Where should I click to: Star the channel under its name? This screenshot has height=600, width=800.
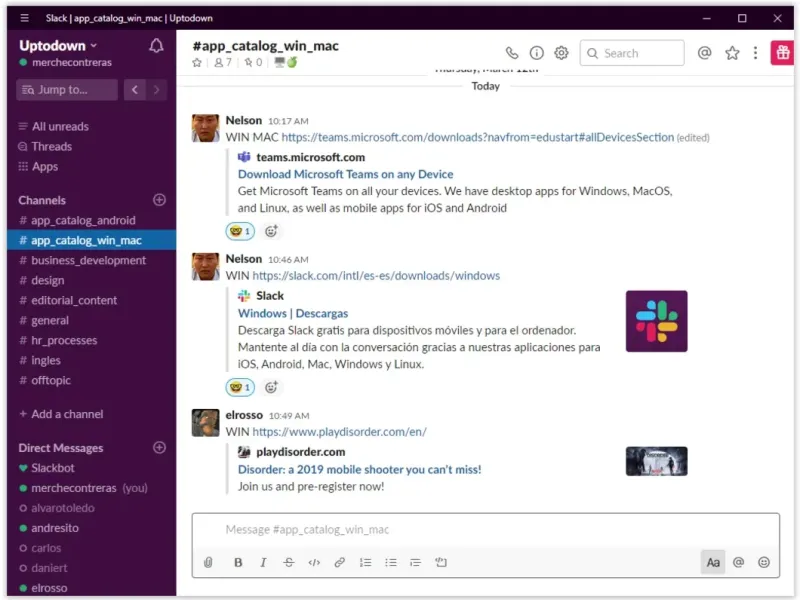[197, 63]
